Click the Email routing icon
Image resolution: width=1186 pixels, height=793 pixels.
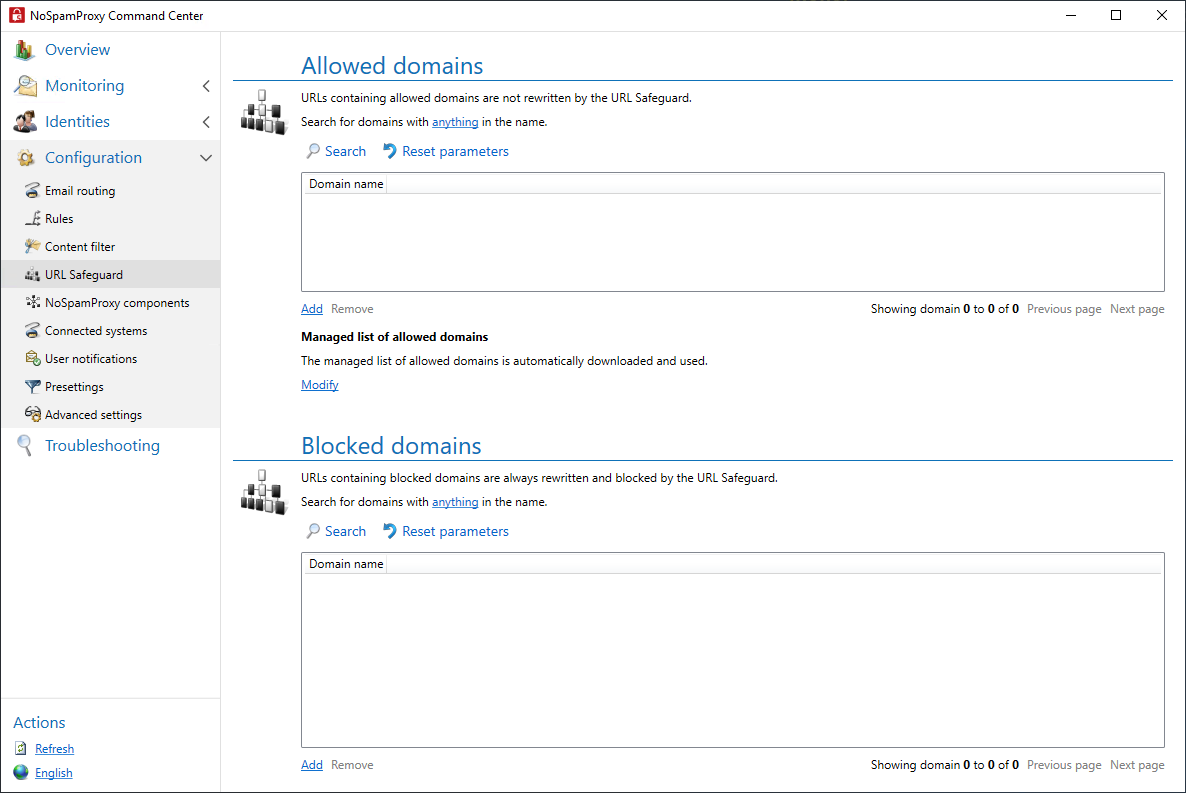coord(32,190)
